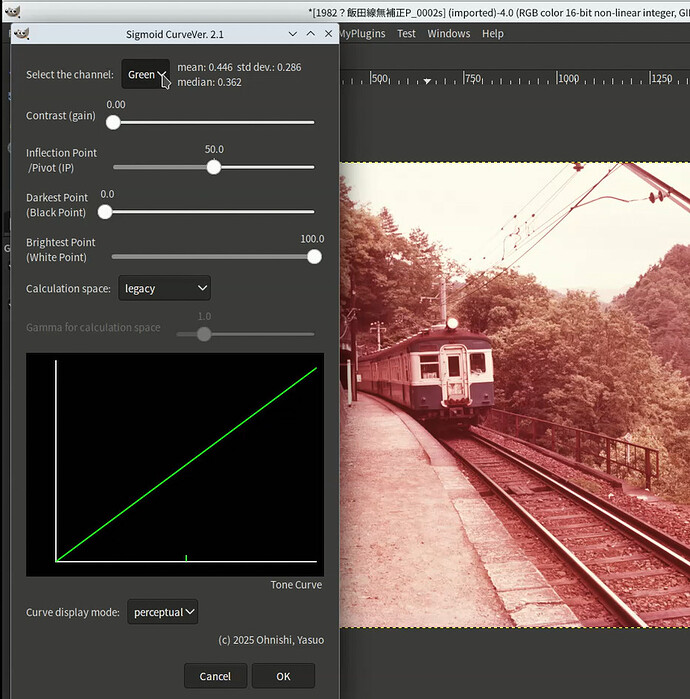Image resolution: width=690 pixels, height=699 pixels.
Task: Expand the Calculation space 'legacy' dropdown
Action: [x=164, y=288]
